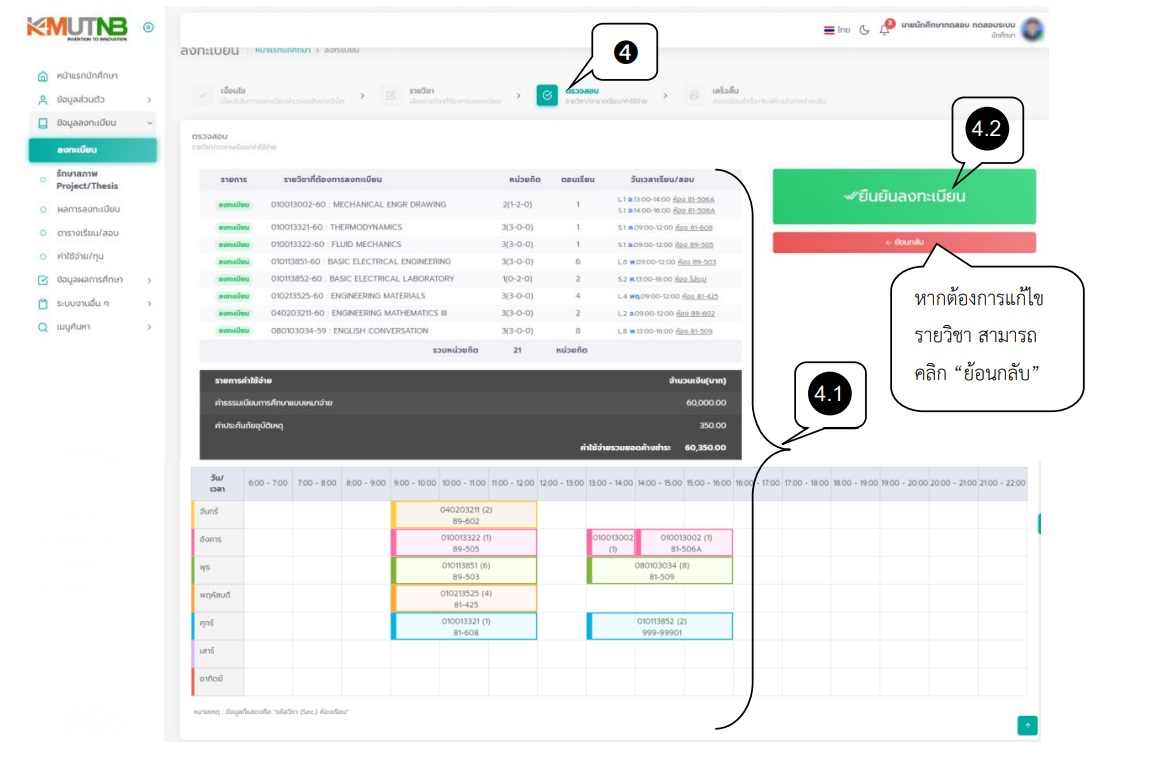Expand the เมนูค้นหา chevron
This screenshot has height=776, width=1172.
(149, 327)
